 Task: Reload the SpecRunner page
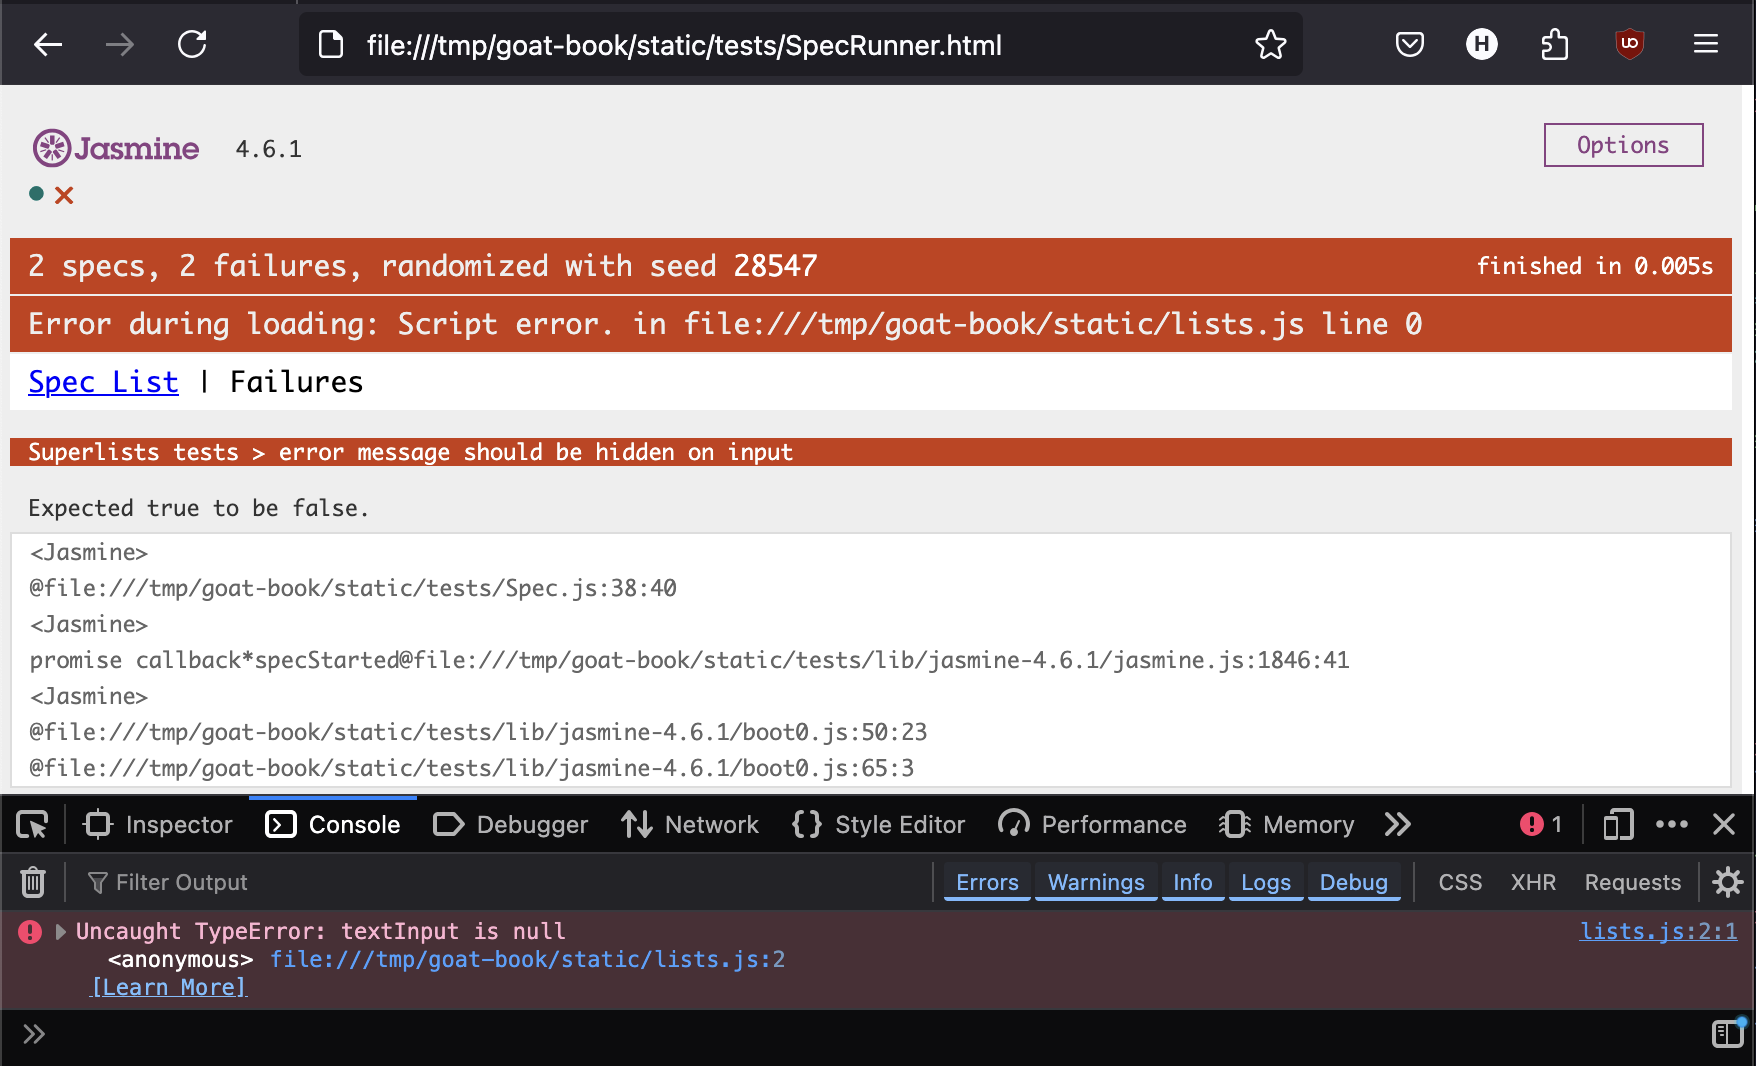(x=192, y=45)
